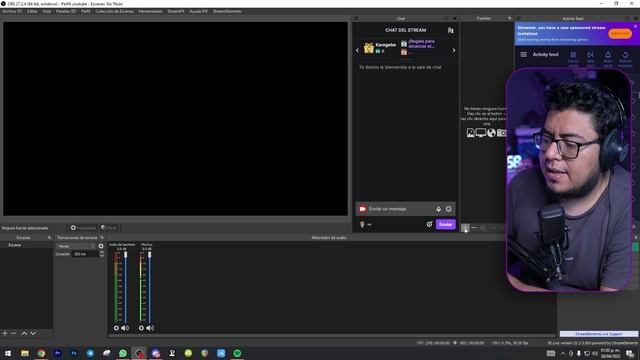The image size is (640, 360).
Task: Undock the Transiciones de escena panel
Action: click(x=102, y=238)
